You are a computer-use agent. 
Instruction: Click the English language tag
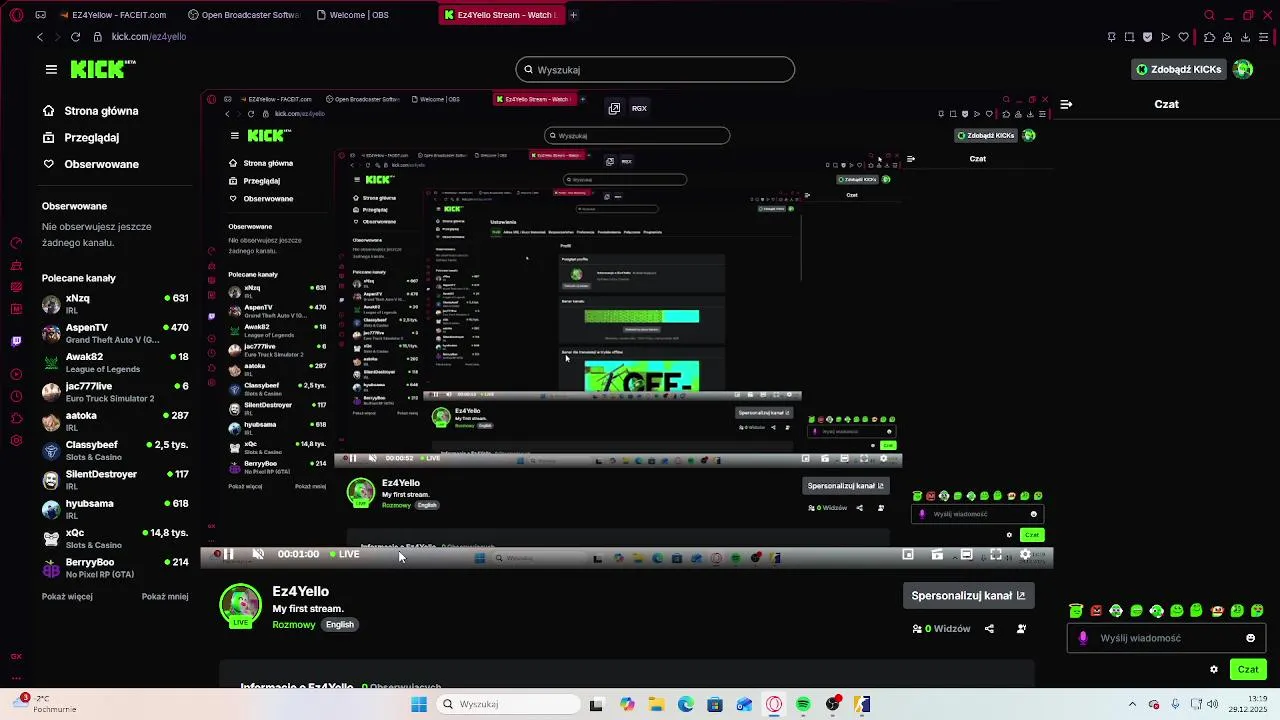[x=340, y=625]
